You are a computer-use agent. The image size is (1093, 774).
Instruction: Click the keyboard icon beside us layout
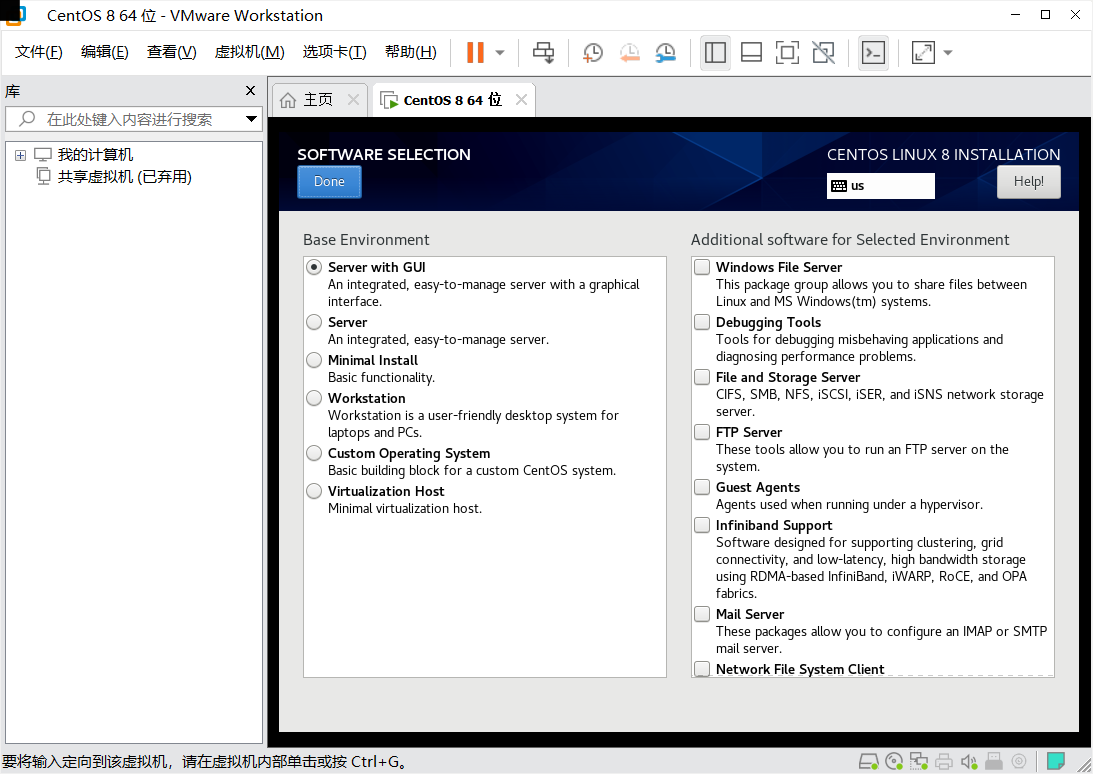pos(839,186)
